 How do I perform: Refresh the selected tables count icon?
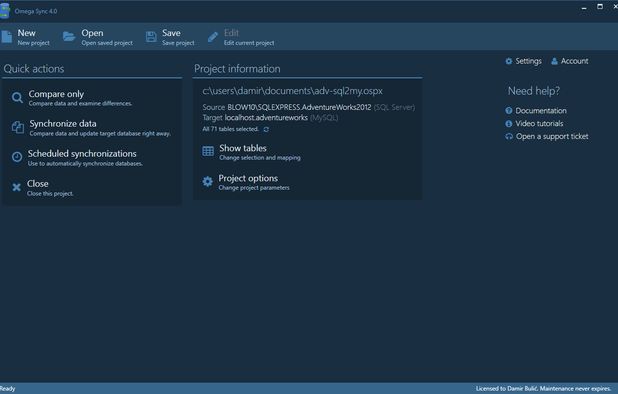(x=266, y=129)
